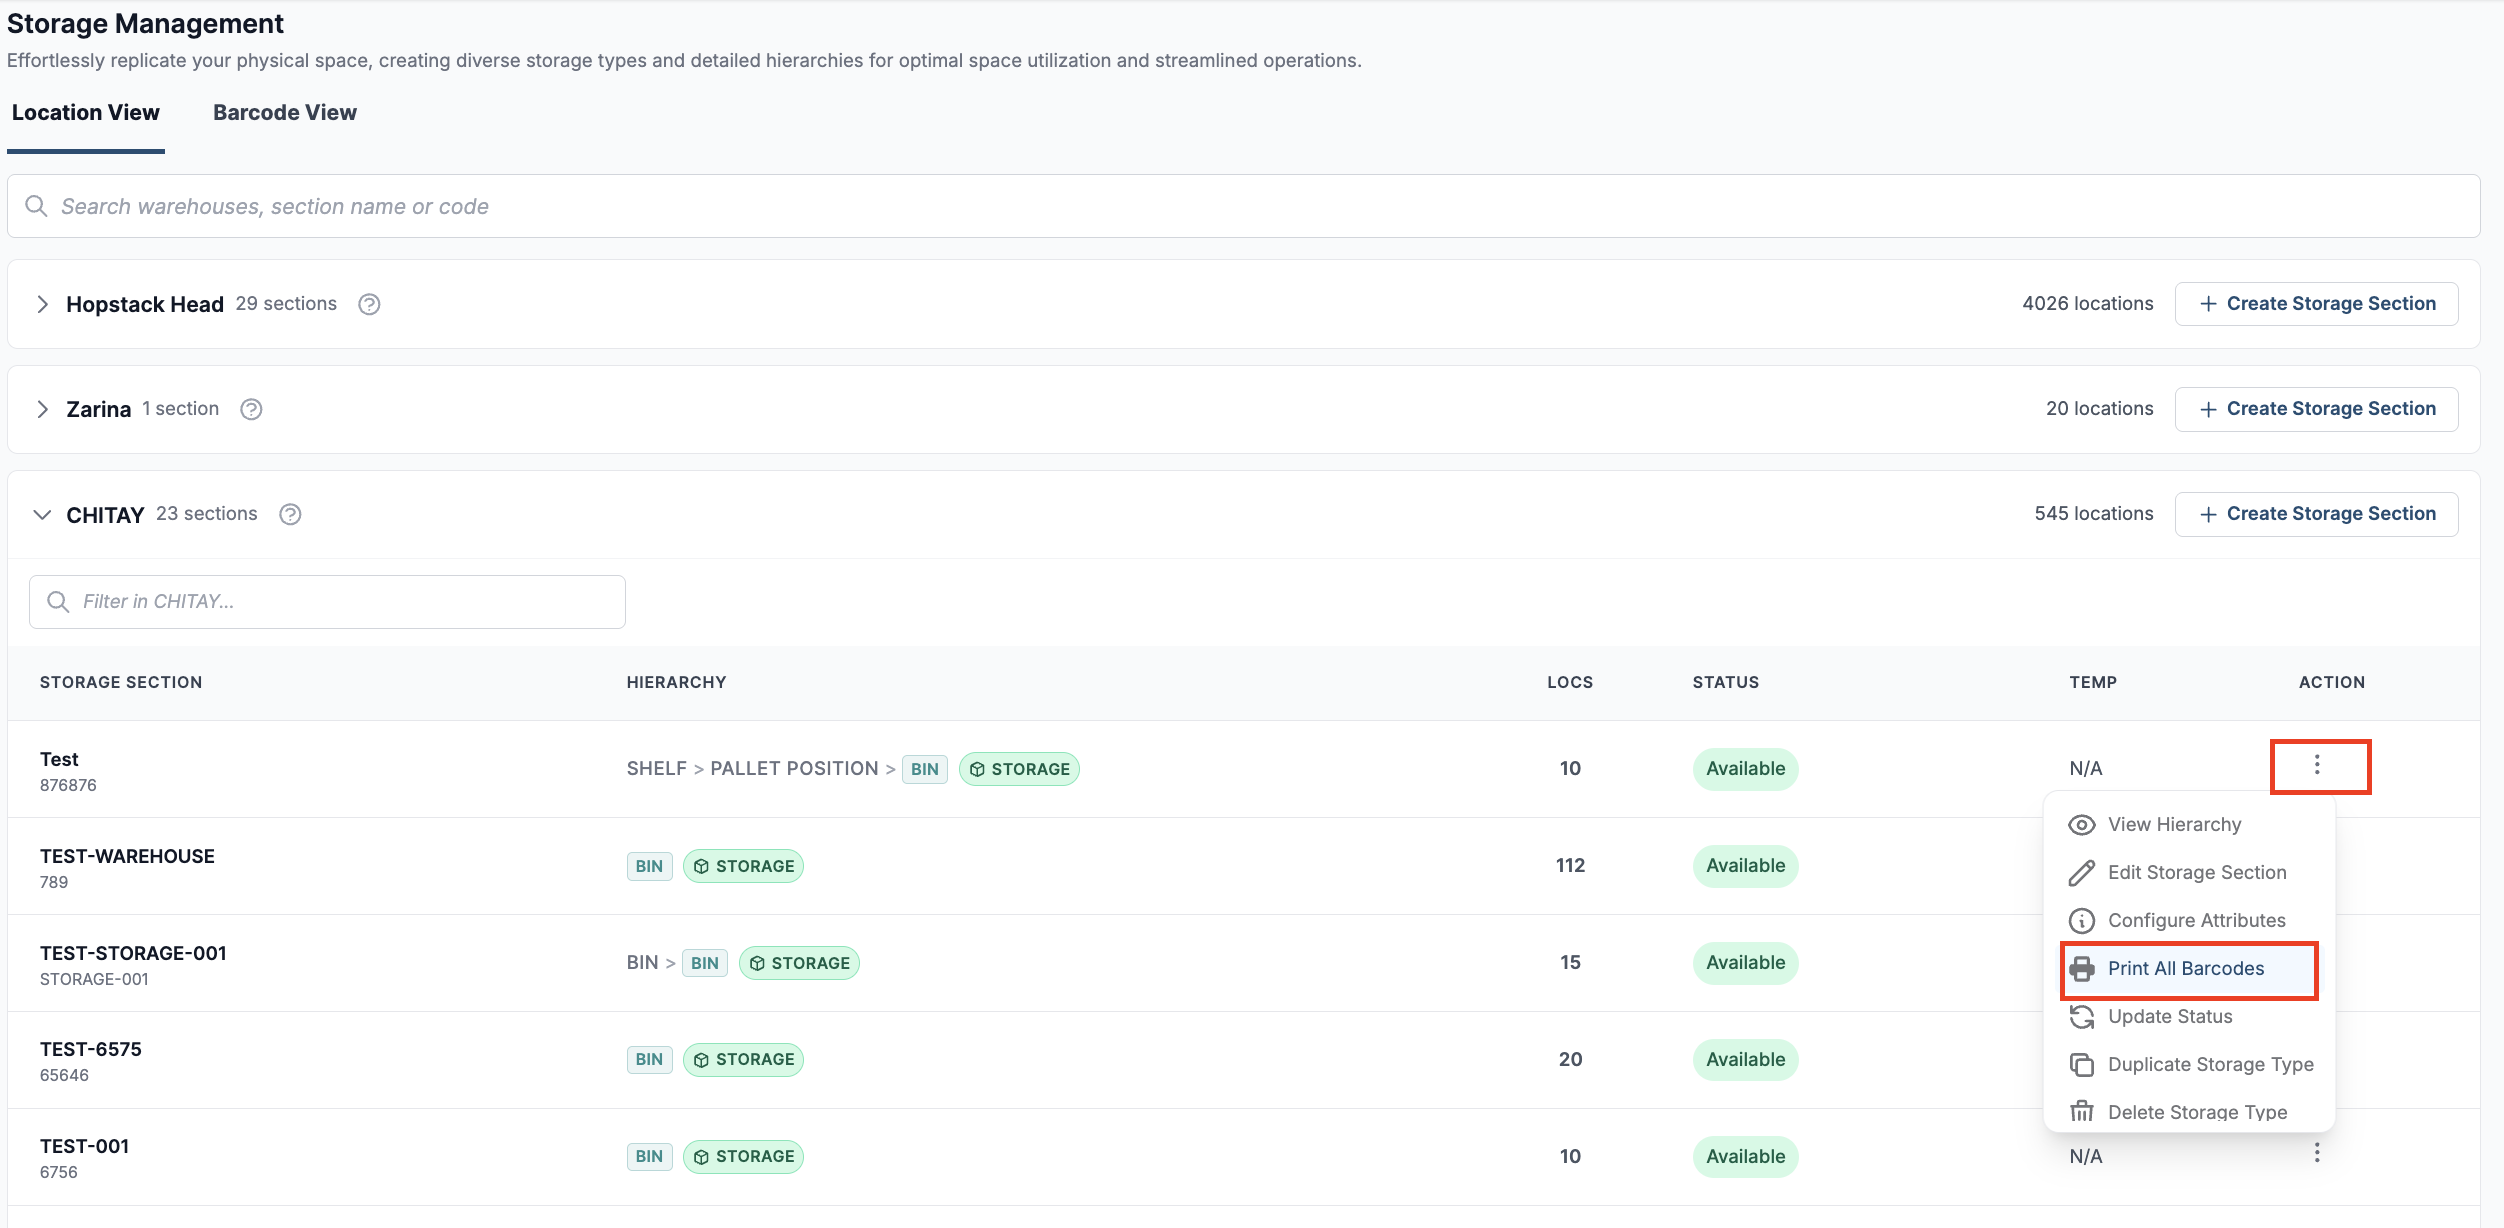This screenshot has height=1228, width=2504.
Task: Select Update Status from the menu
Action: click(x=2189, y=1016)
